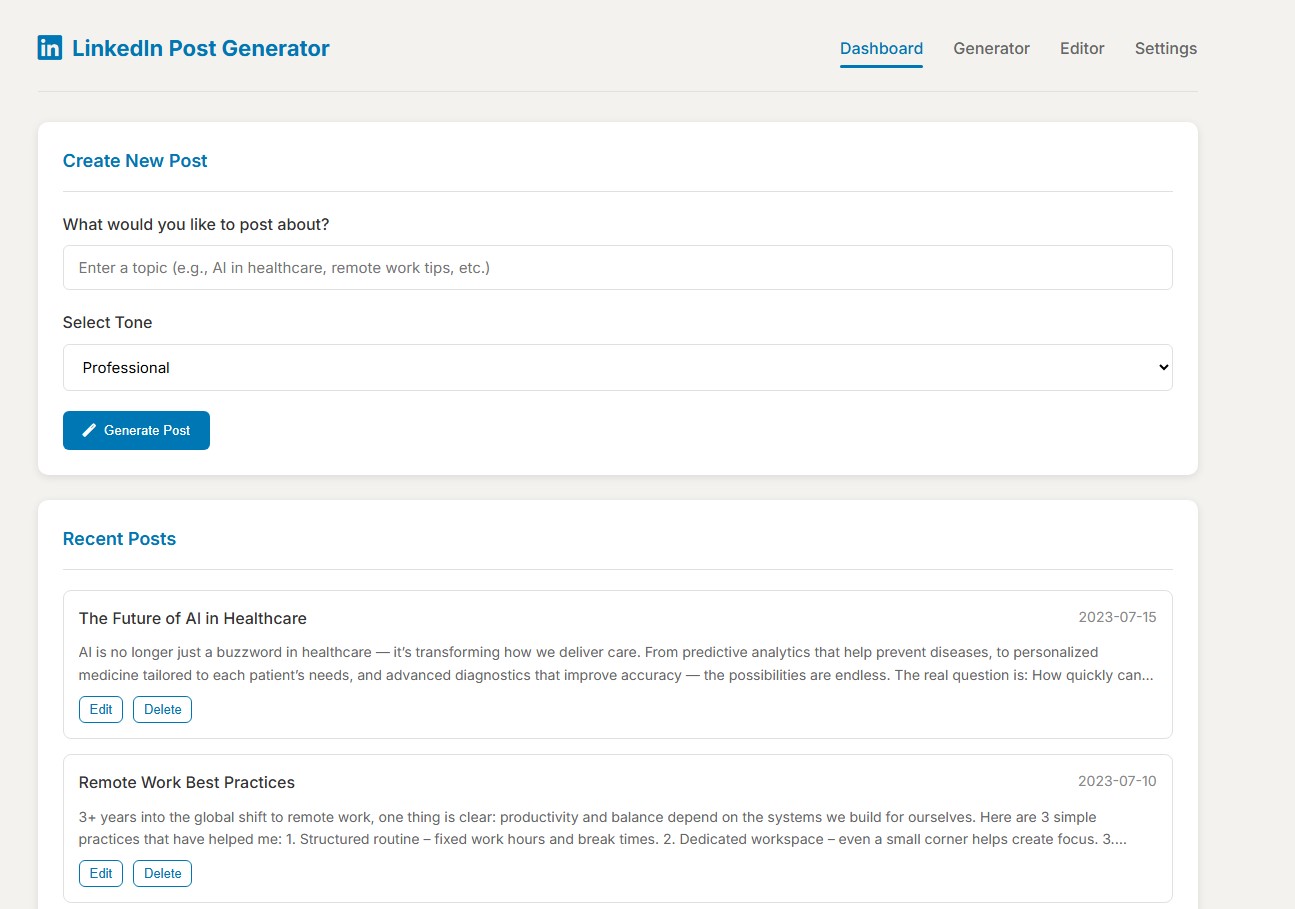Focus the topic input field
Screen dimensions: 1295x909
[x=617, y=268]
